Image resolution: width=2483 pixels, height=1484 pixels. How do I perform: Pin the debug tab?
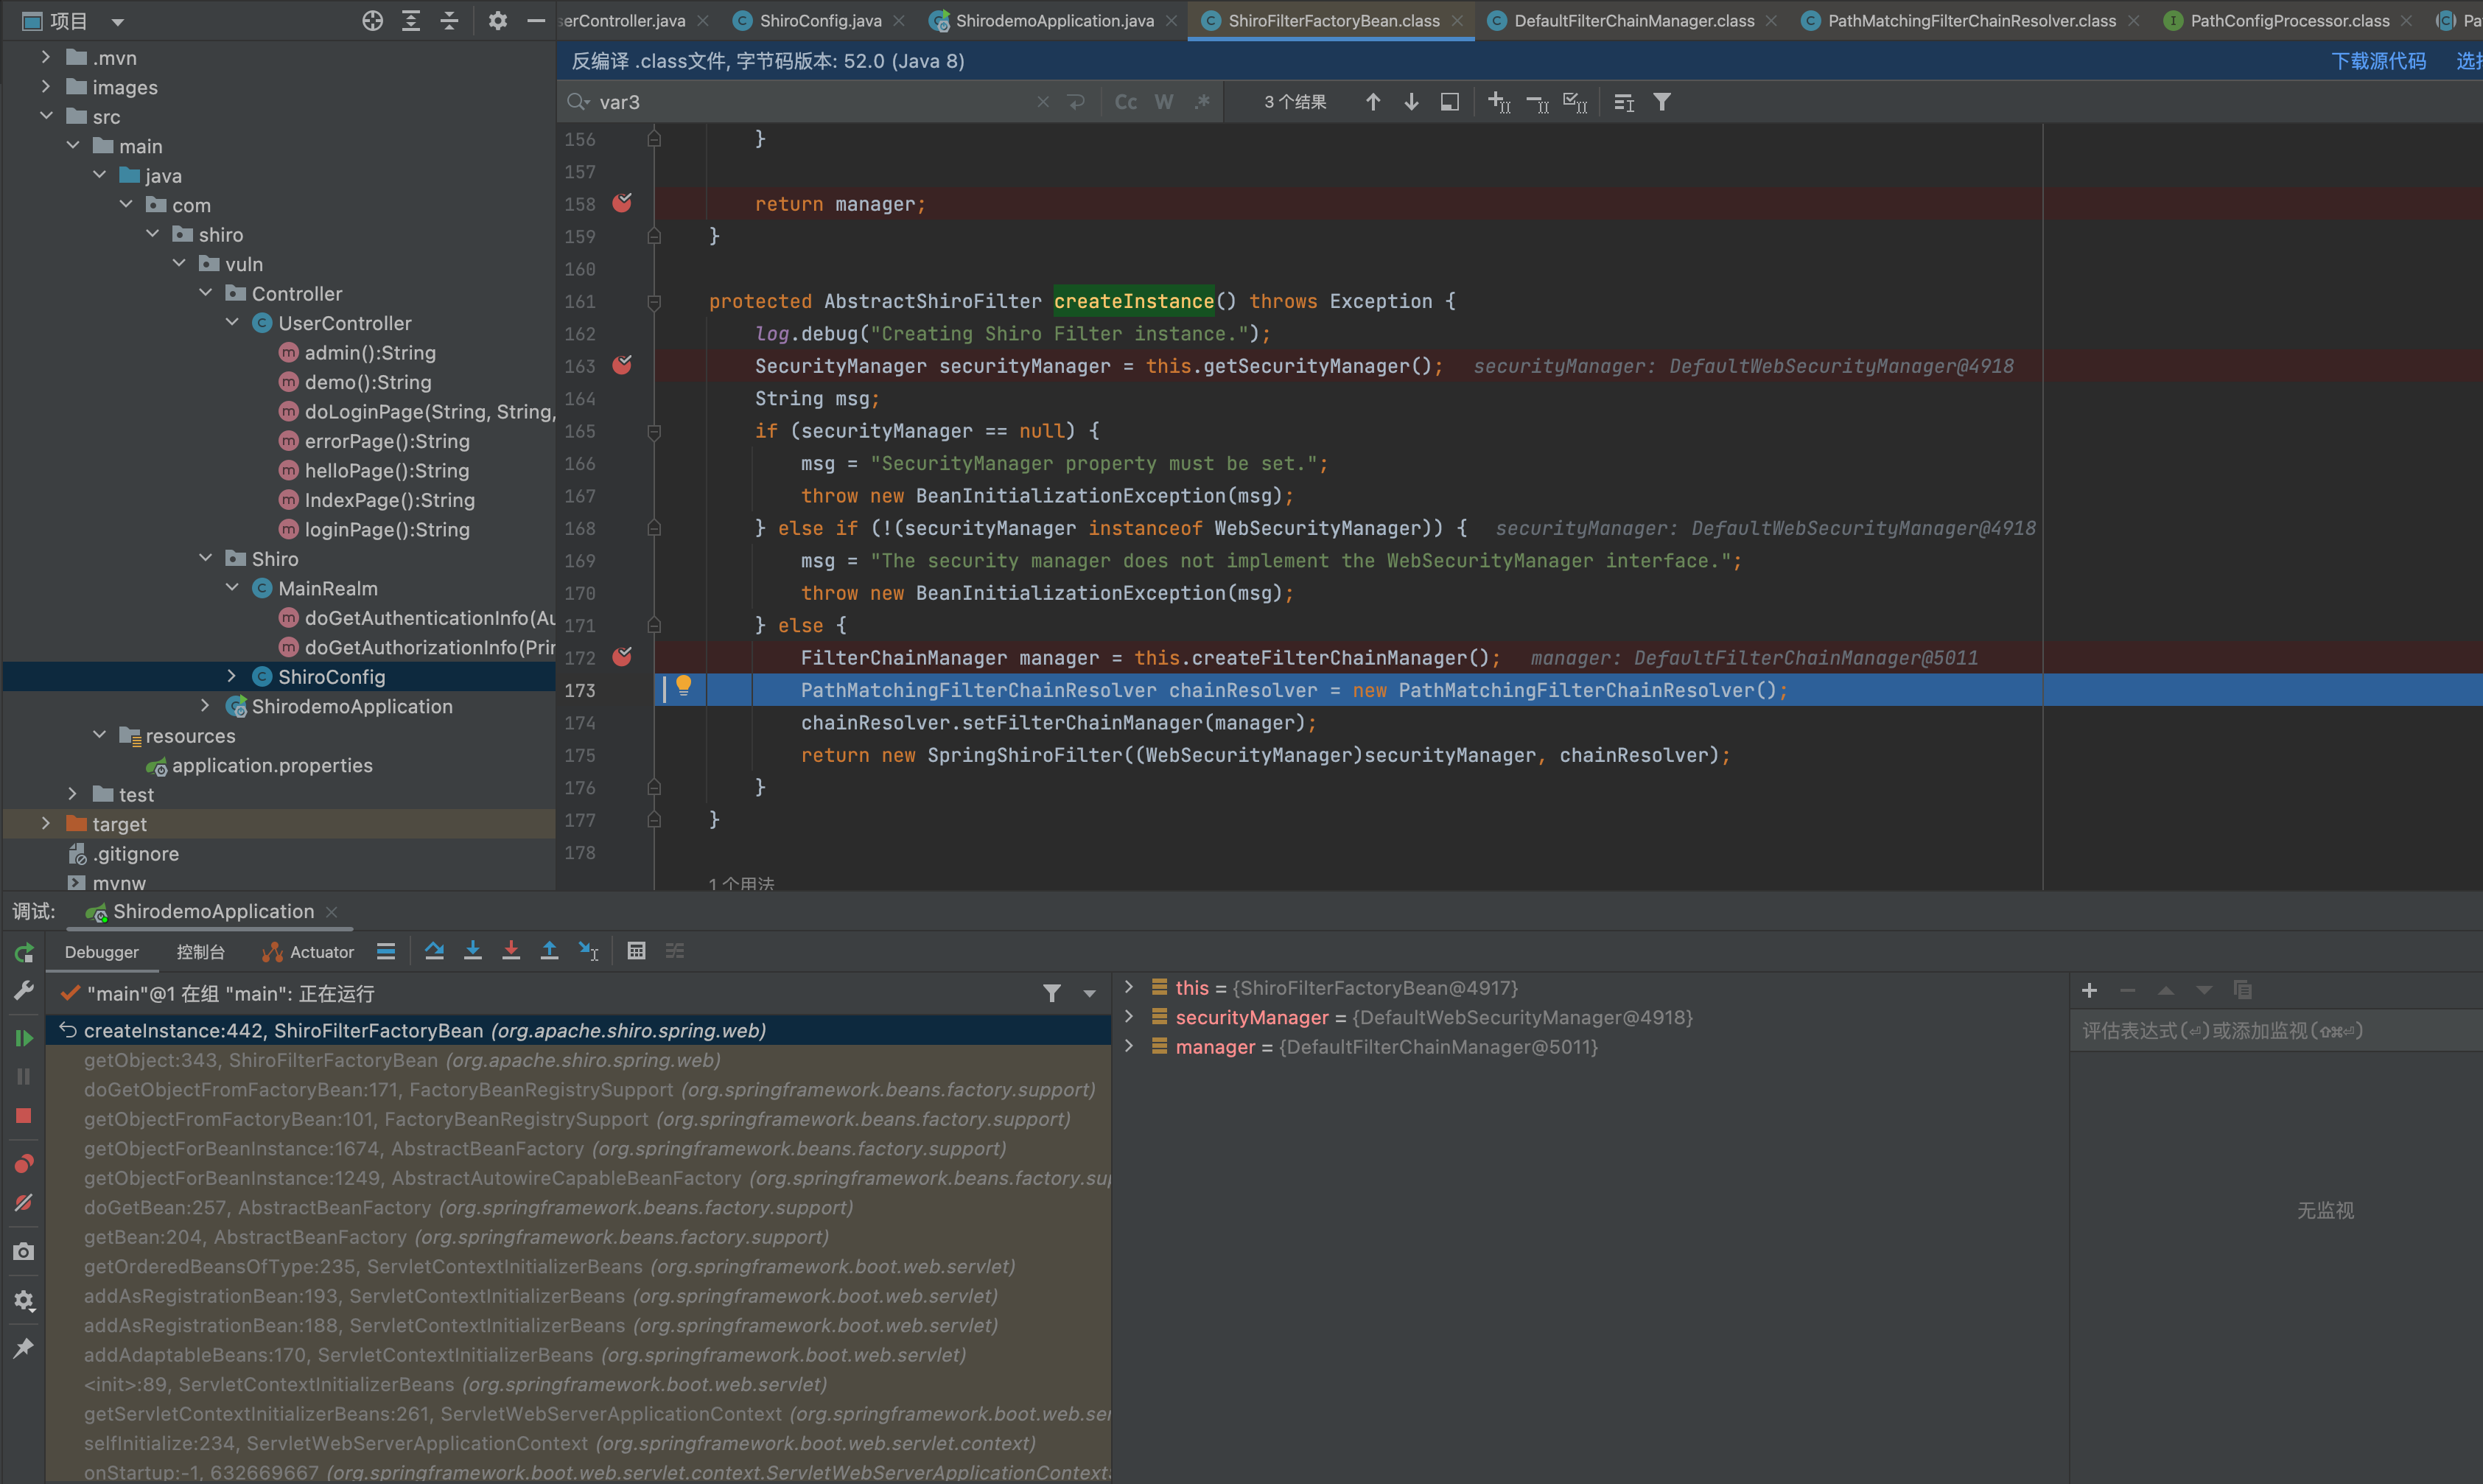[x=24, y=1348]
